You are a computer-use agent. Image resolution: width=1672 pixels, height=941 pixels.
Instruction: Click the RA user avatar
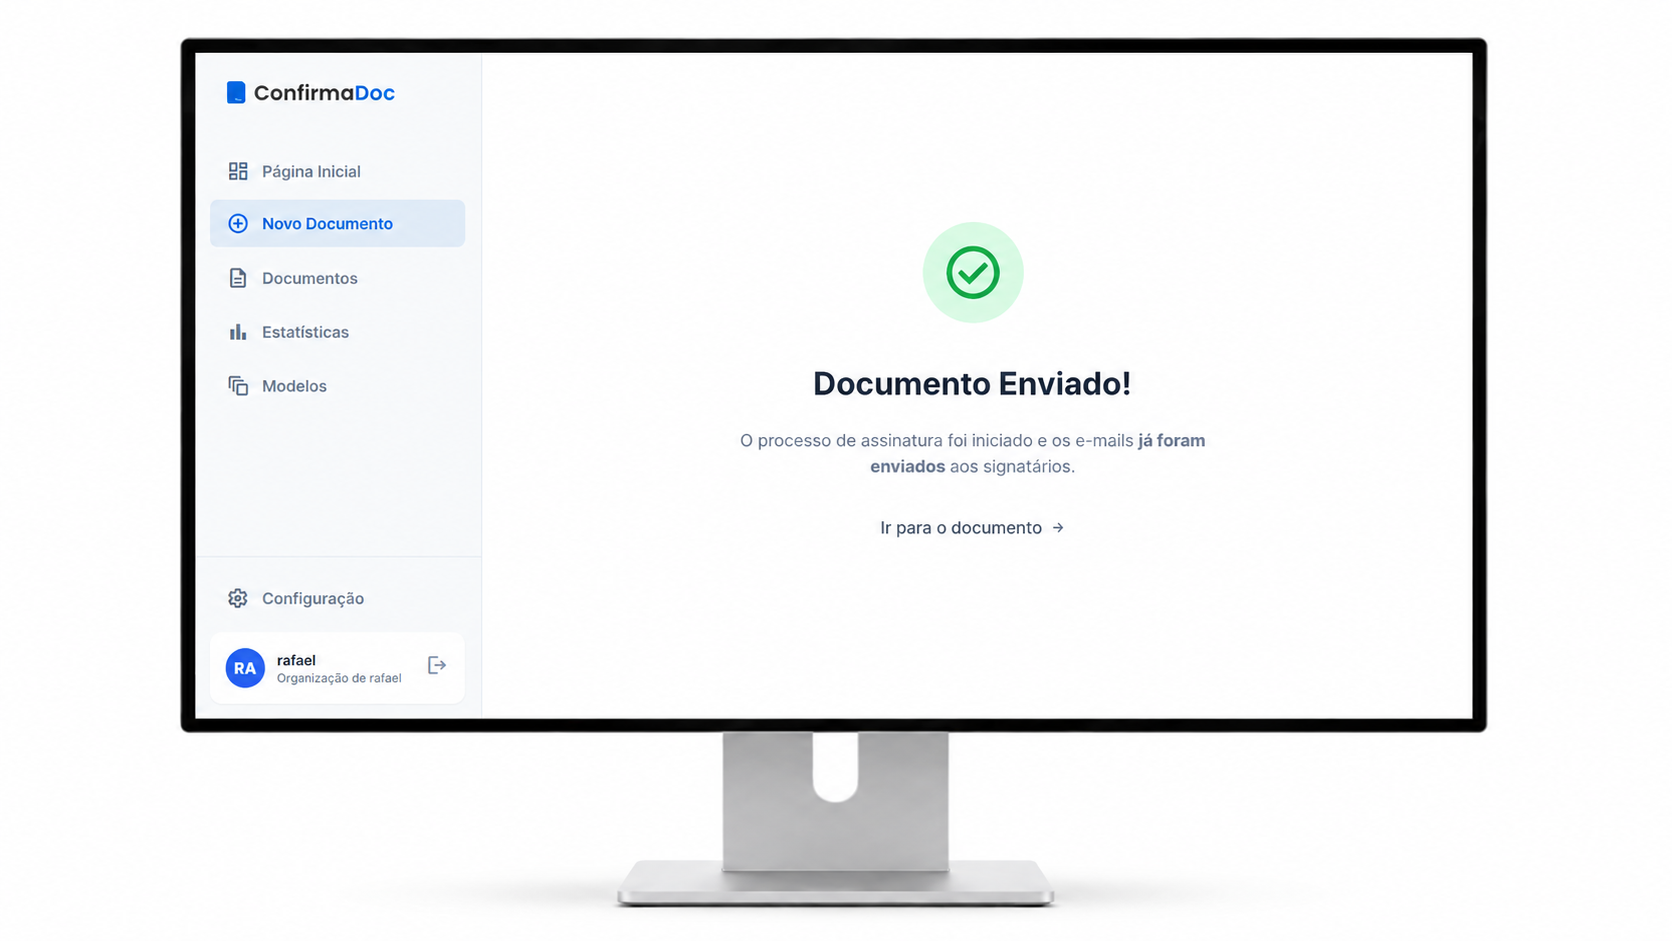tap(245, 668)
